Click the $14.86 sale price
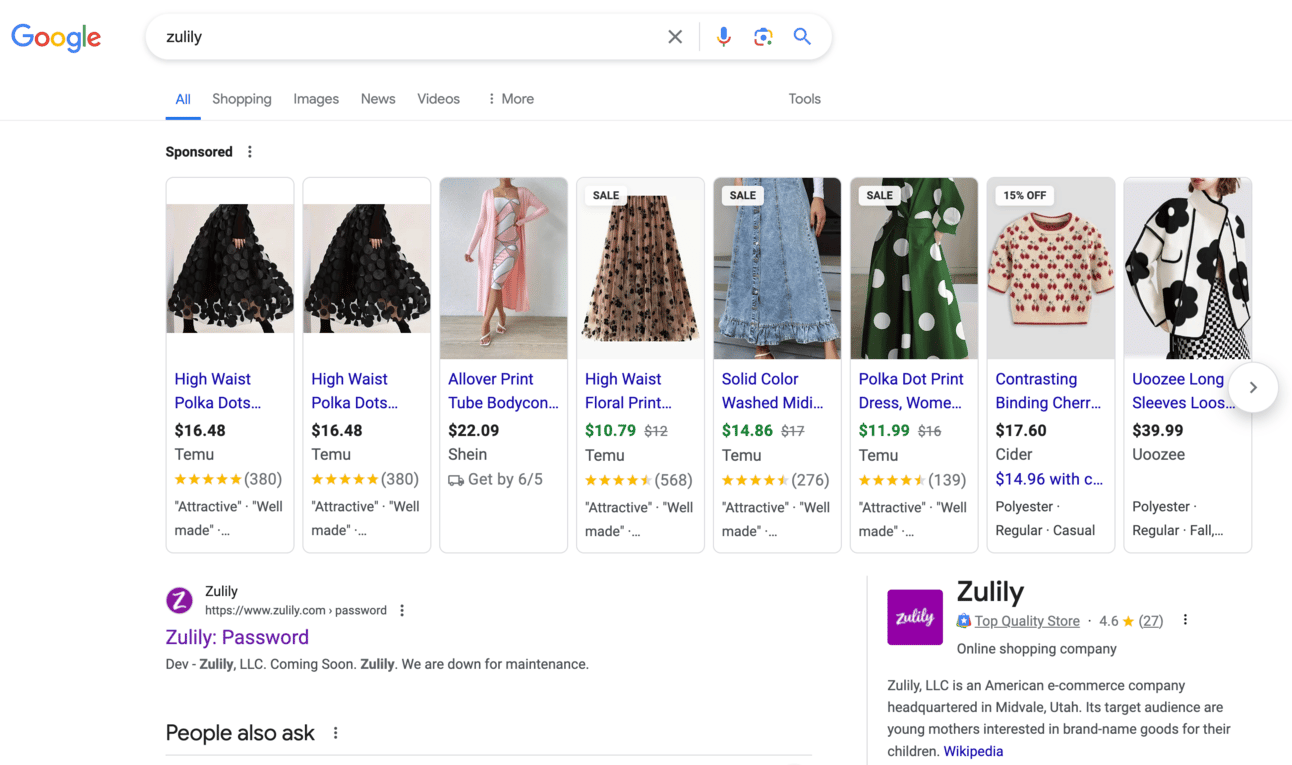 coord(747,431)
